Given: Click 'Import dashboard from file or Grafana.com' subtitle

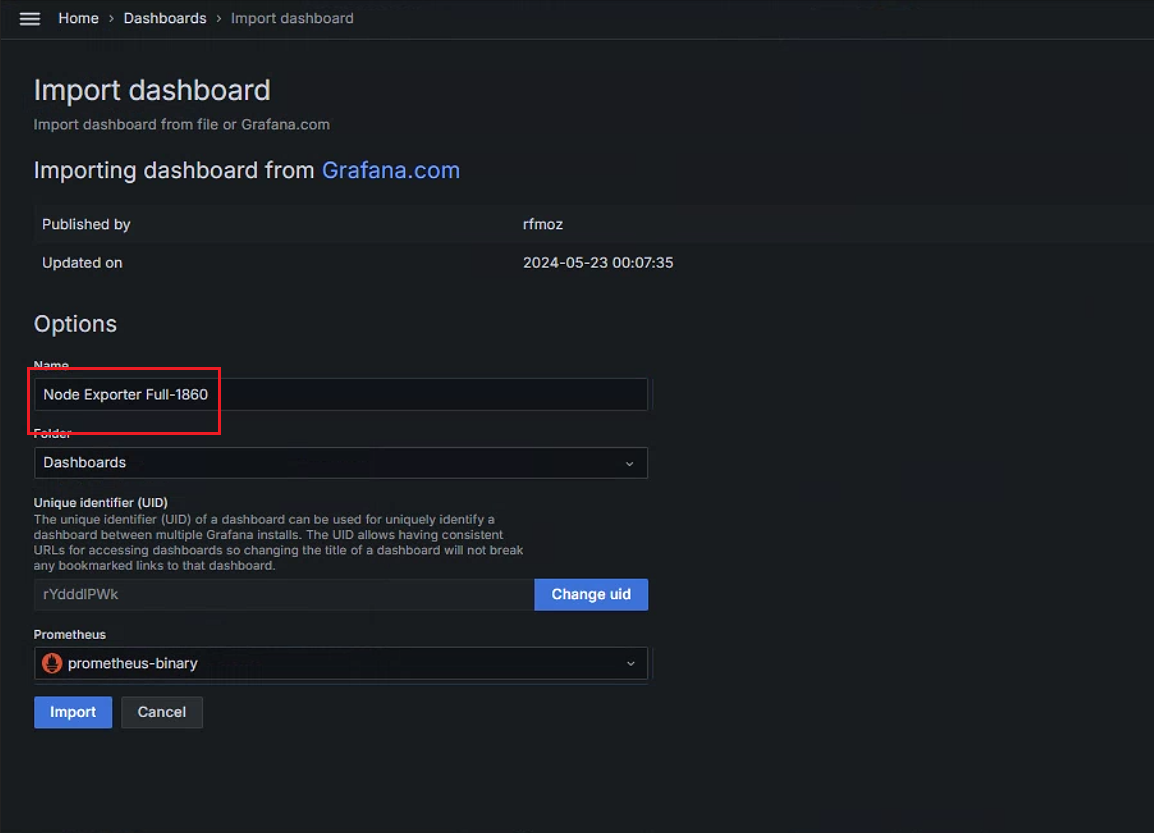Looking at the screenshot, I should pos(182,124).
